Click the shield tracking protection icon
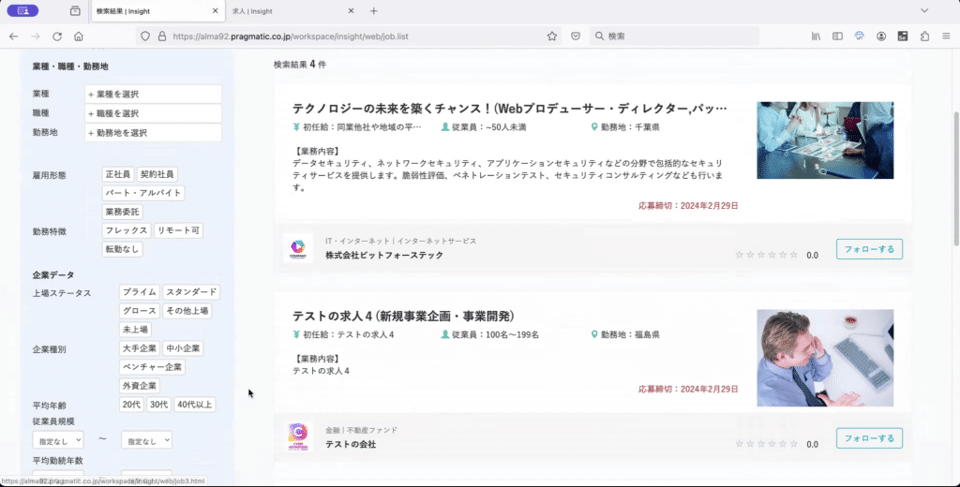The height and width of the screenshot is (487, 960). (x=145, y=36)
